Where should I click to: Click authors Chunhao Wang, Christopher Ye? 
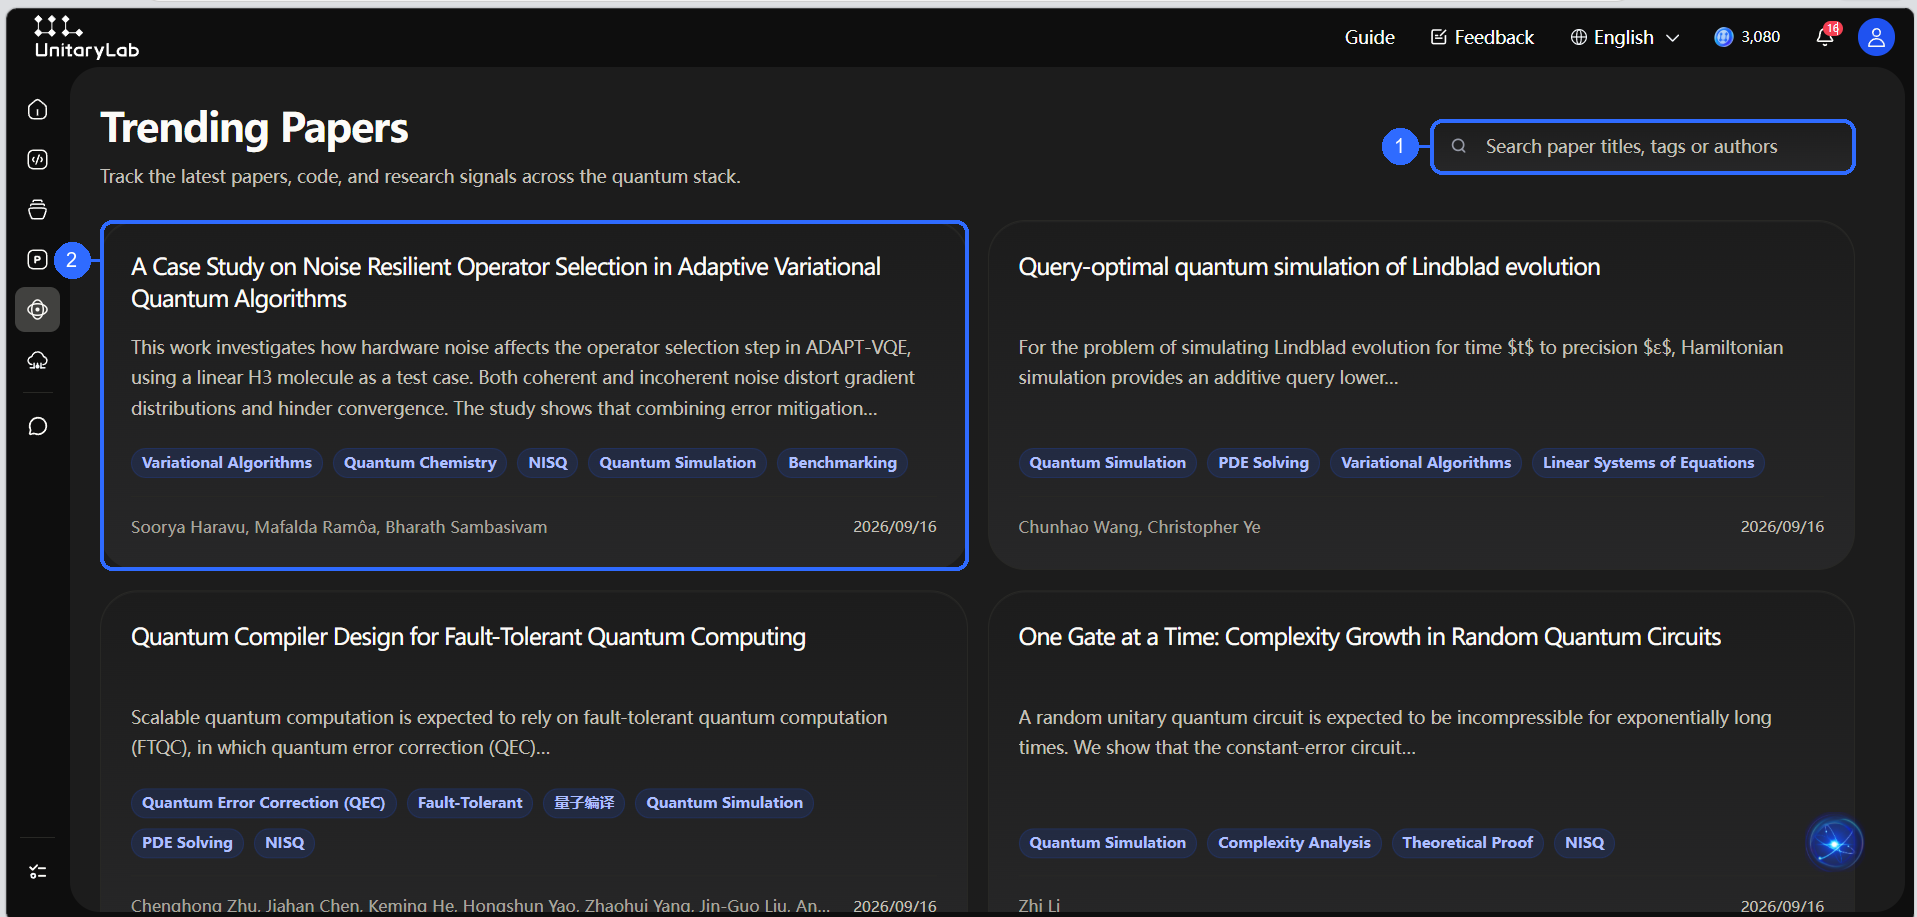point(1139,527)
